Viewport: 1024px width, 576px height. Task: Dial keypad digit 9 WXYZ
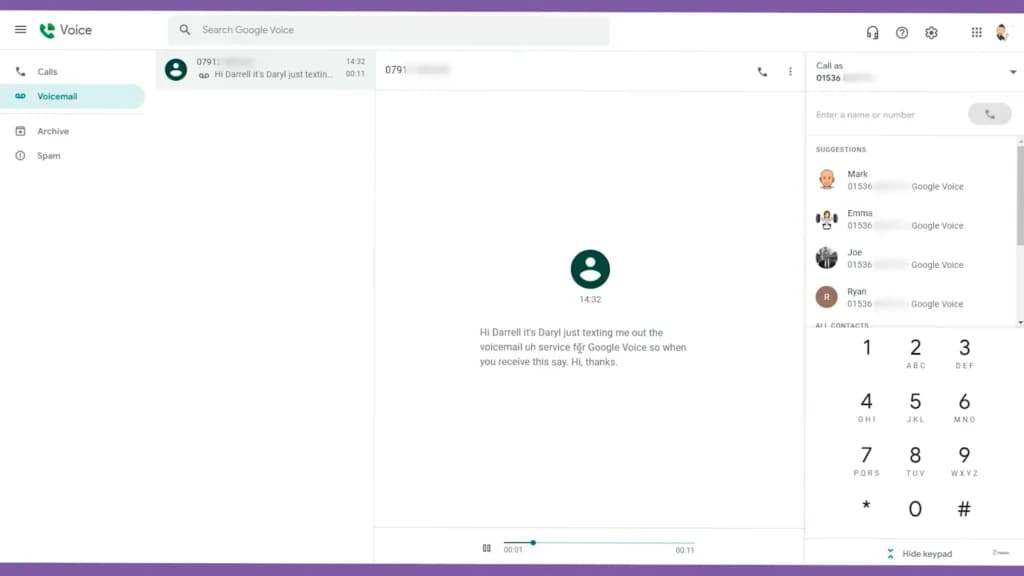965,460
